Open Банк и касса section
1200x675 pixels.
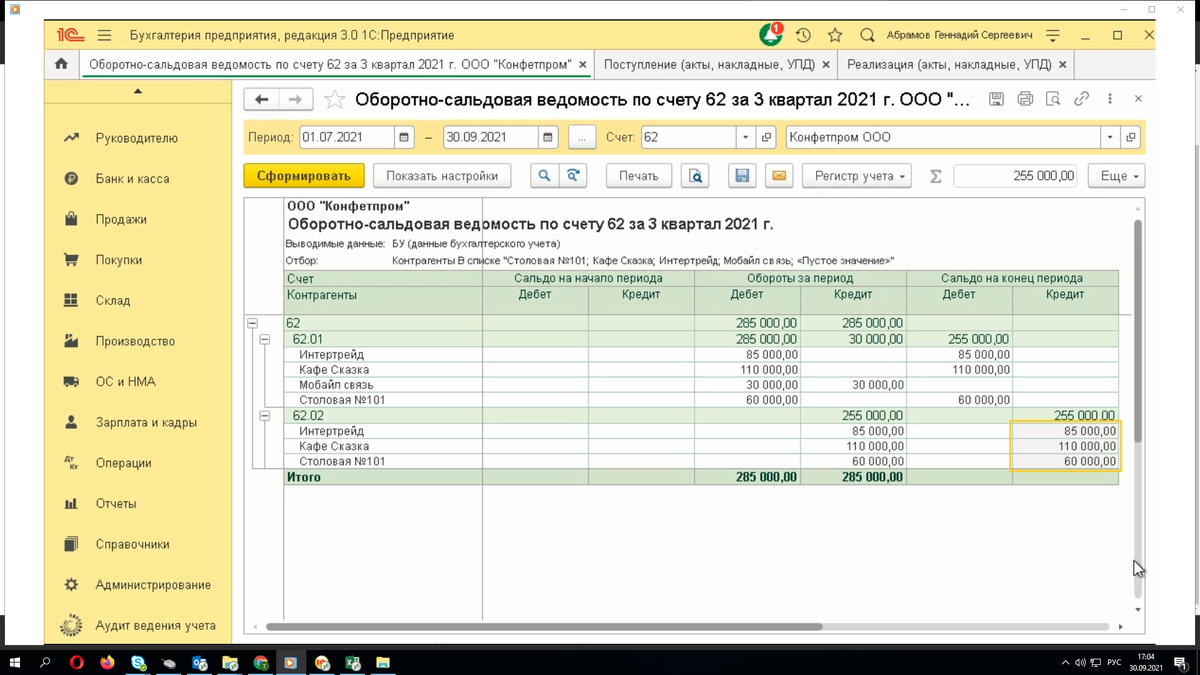pos(132,179)
